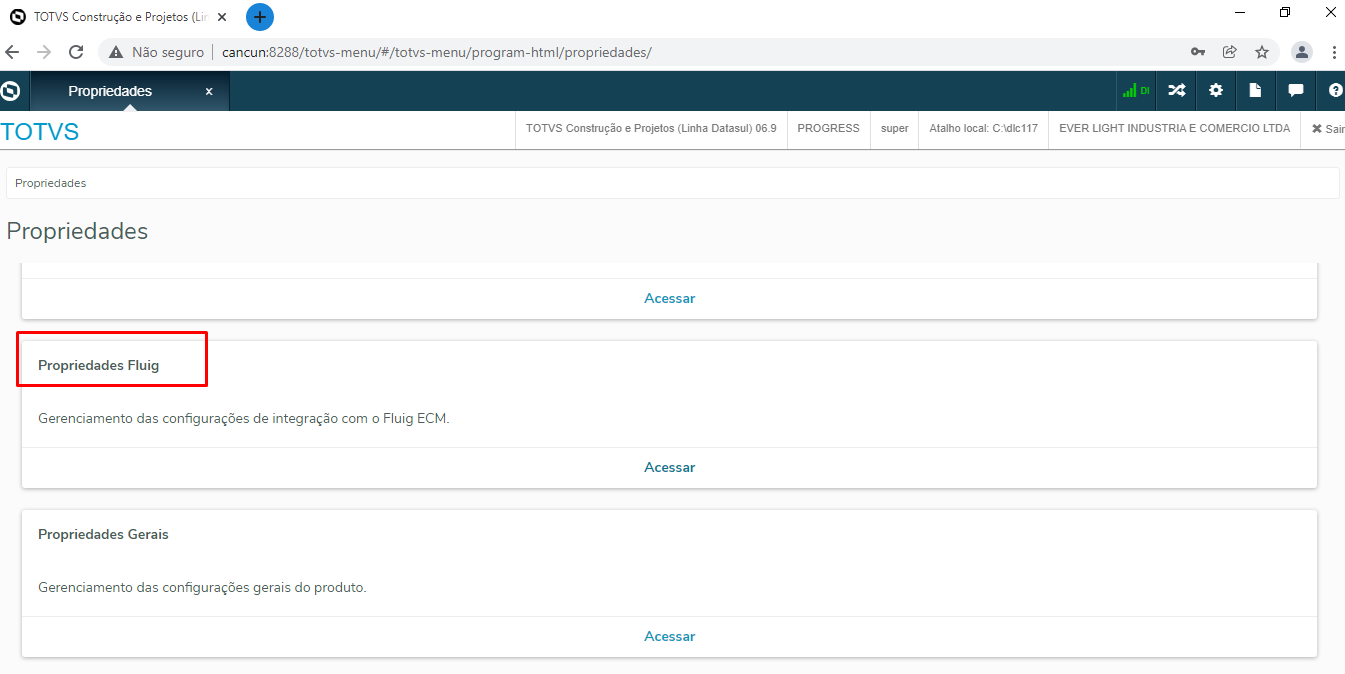
Task: Click the Não seguro security warning
Action: (x=155, y=52)
